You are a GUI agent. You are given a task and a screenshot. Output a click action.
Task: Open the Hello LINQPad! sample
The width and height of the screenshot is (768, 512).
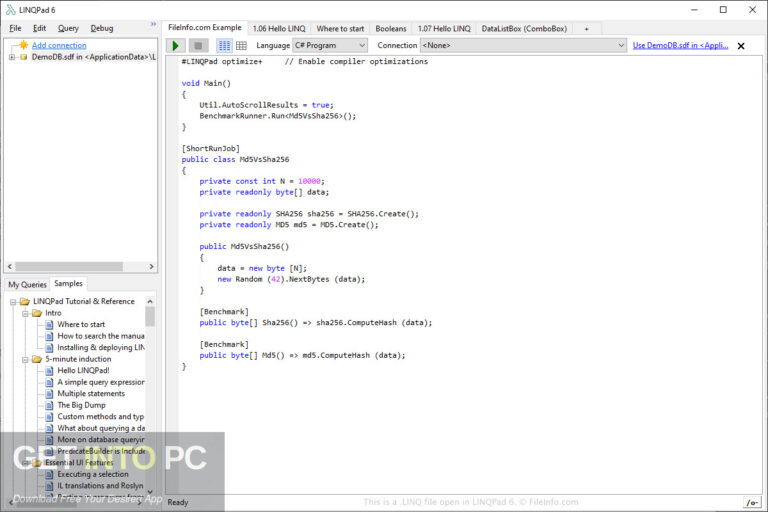point(83,370)
